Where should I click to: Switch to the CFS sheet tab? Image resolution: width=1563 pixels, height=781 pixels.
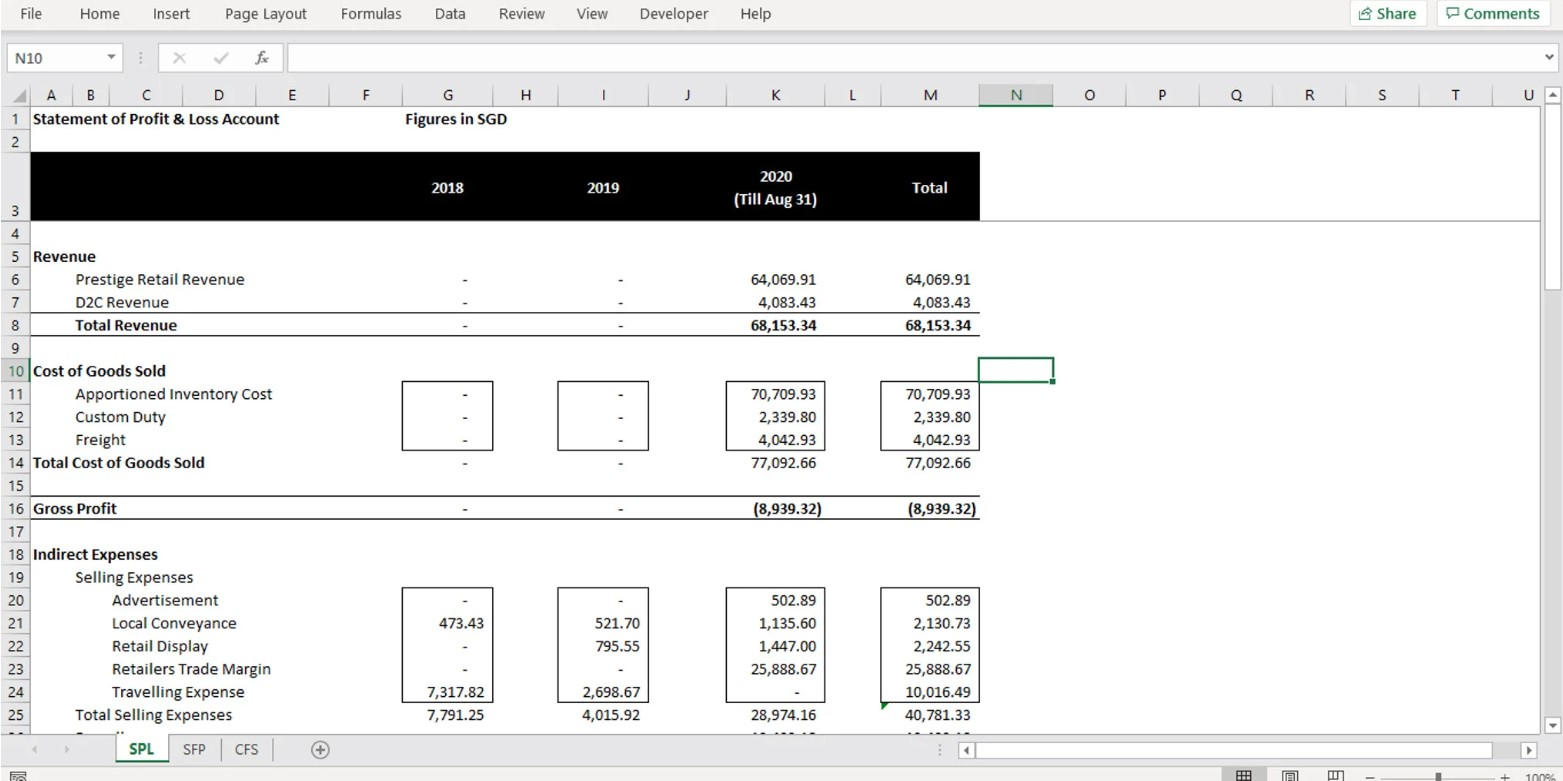(x=246, y=749)
